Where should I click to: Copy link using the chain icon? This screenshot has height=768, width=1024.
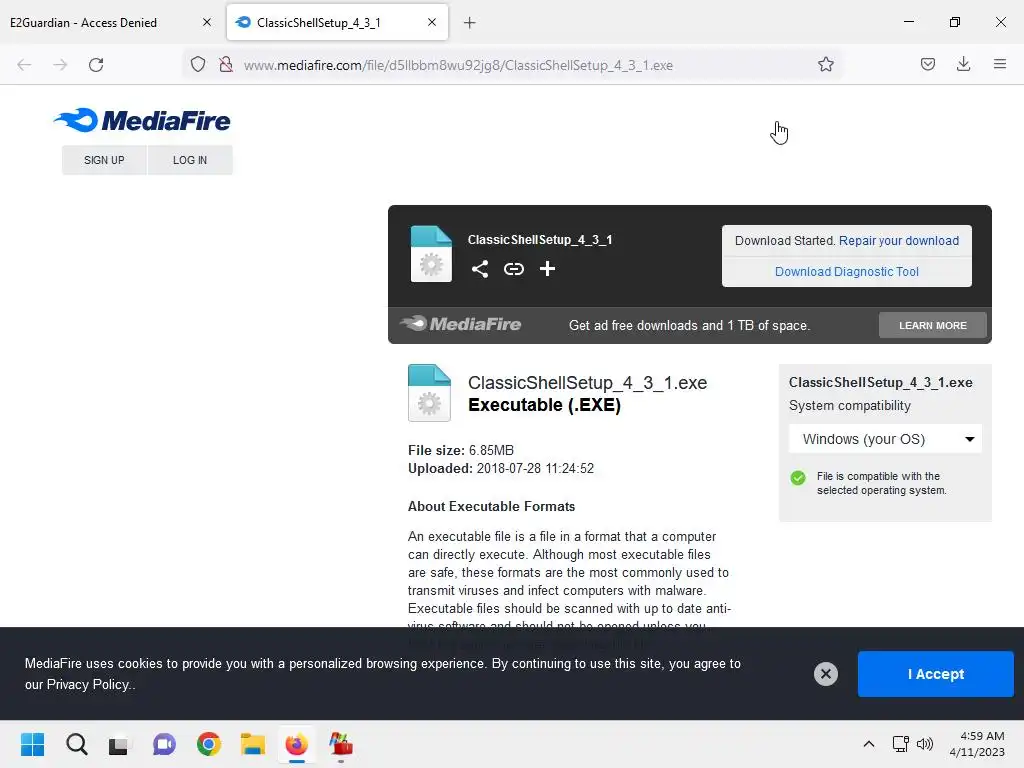[x=514, y=269]
